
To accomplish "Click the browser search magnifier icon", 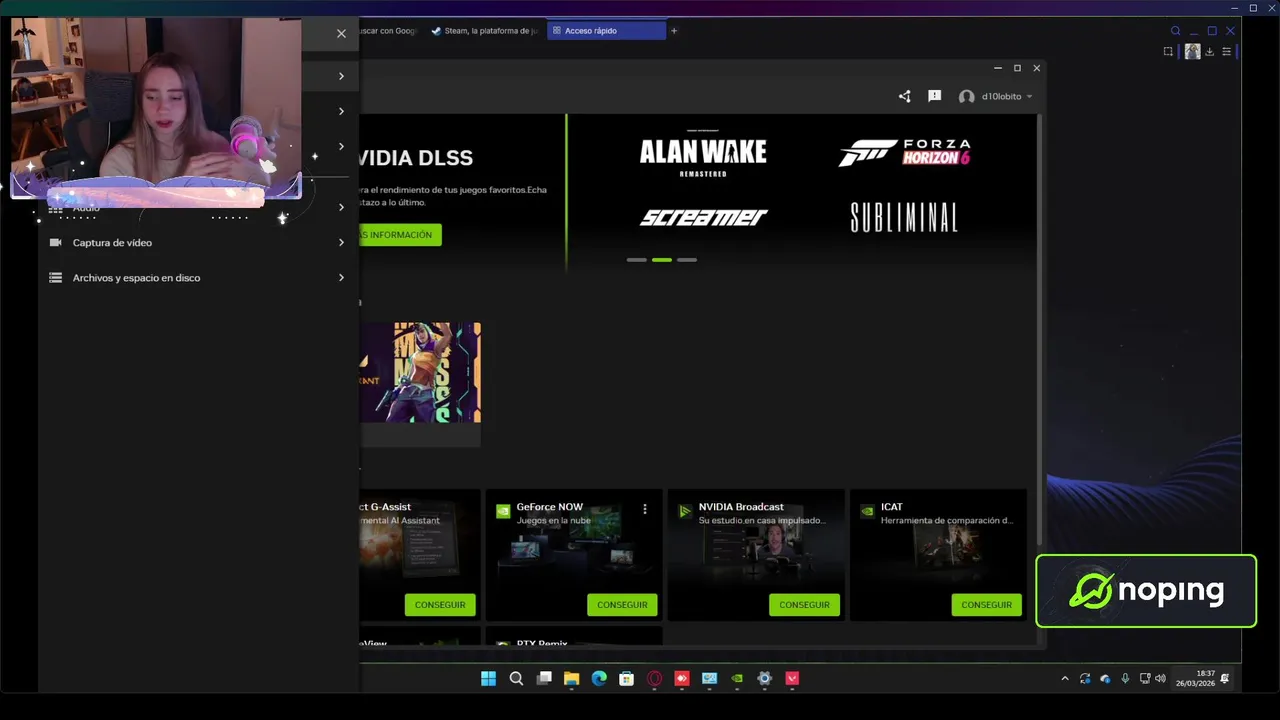I will coord(1176,31).
